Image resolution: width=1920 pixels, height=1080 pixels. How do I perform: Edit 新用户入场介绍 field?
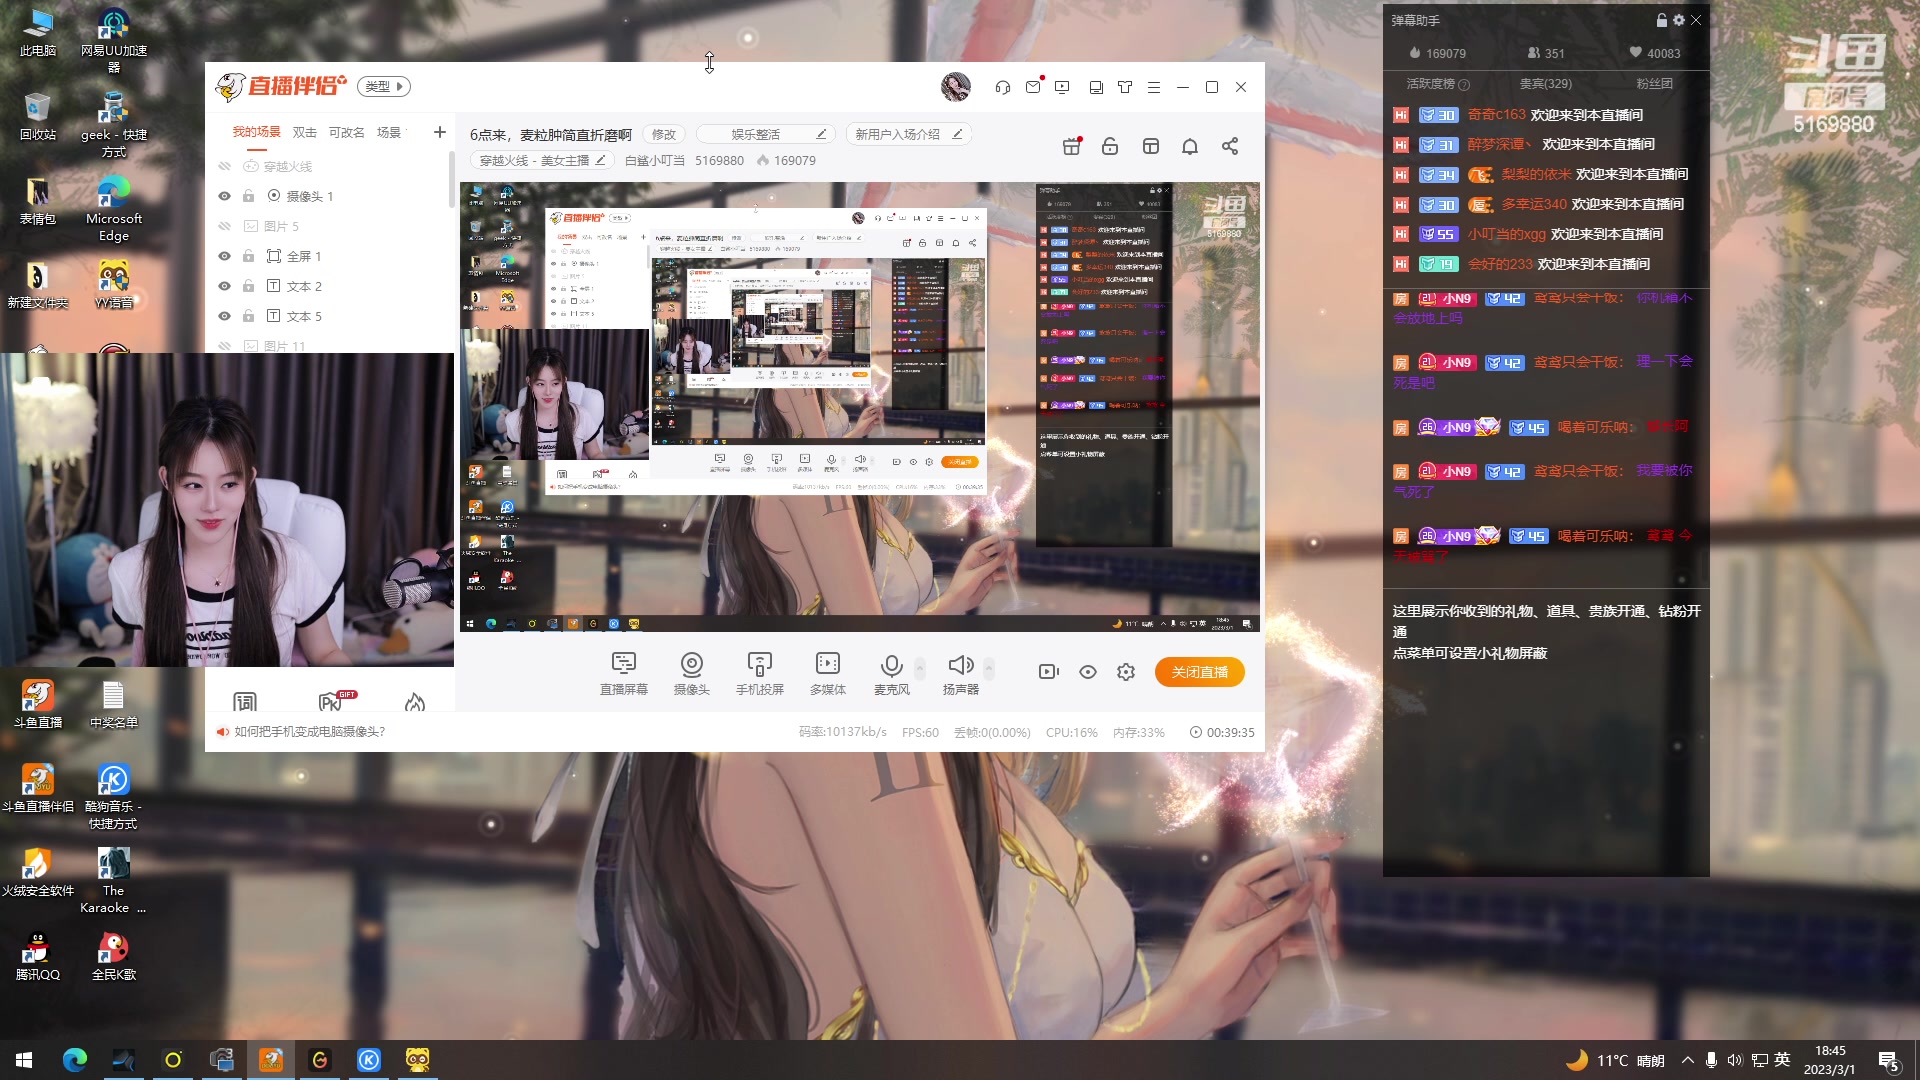[x=909, y=134]
